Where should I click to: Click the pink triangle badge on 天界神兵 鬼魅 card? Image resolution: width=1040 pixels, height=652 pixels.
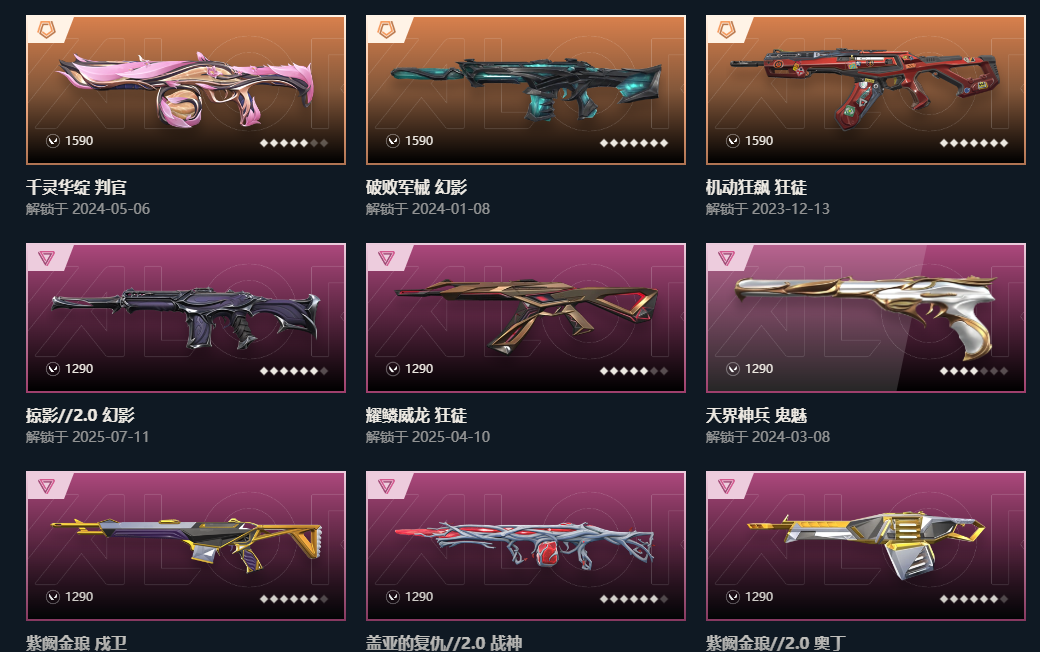[x=727, y=257]
